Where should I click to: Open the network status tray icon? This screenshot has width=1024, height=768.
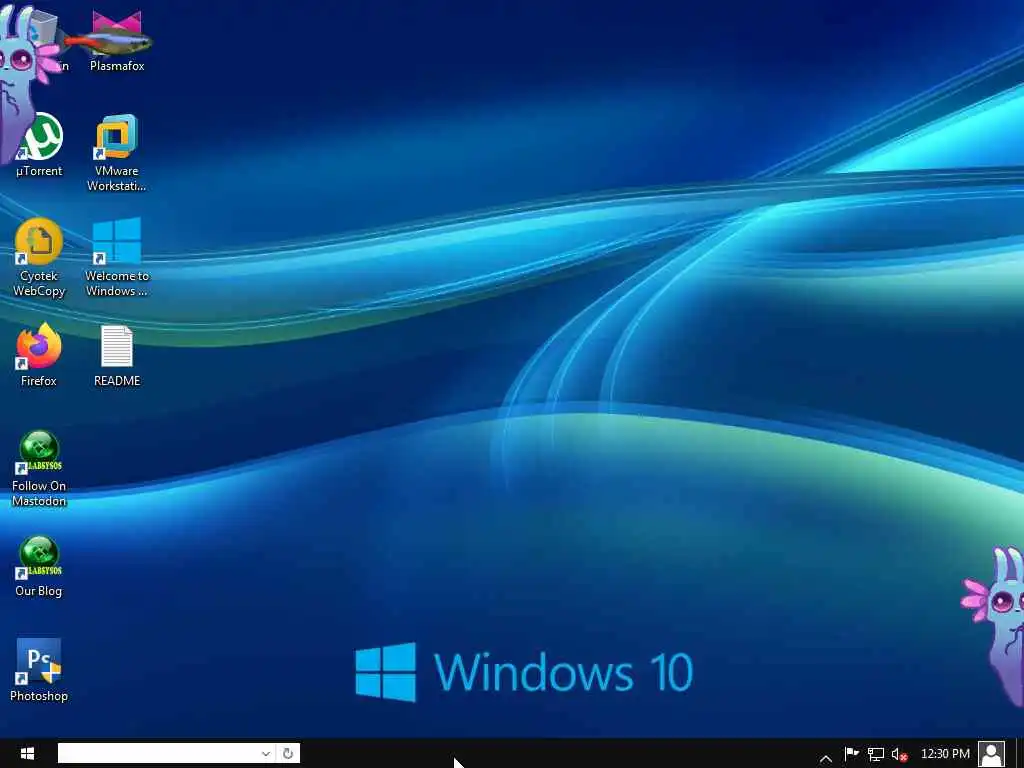click(876, 754)
